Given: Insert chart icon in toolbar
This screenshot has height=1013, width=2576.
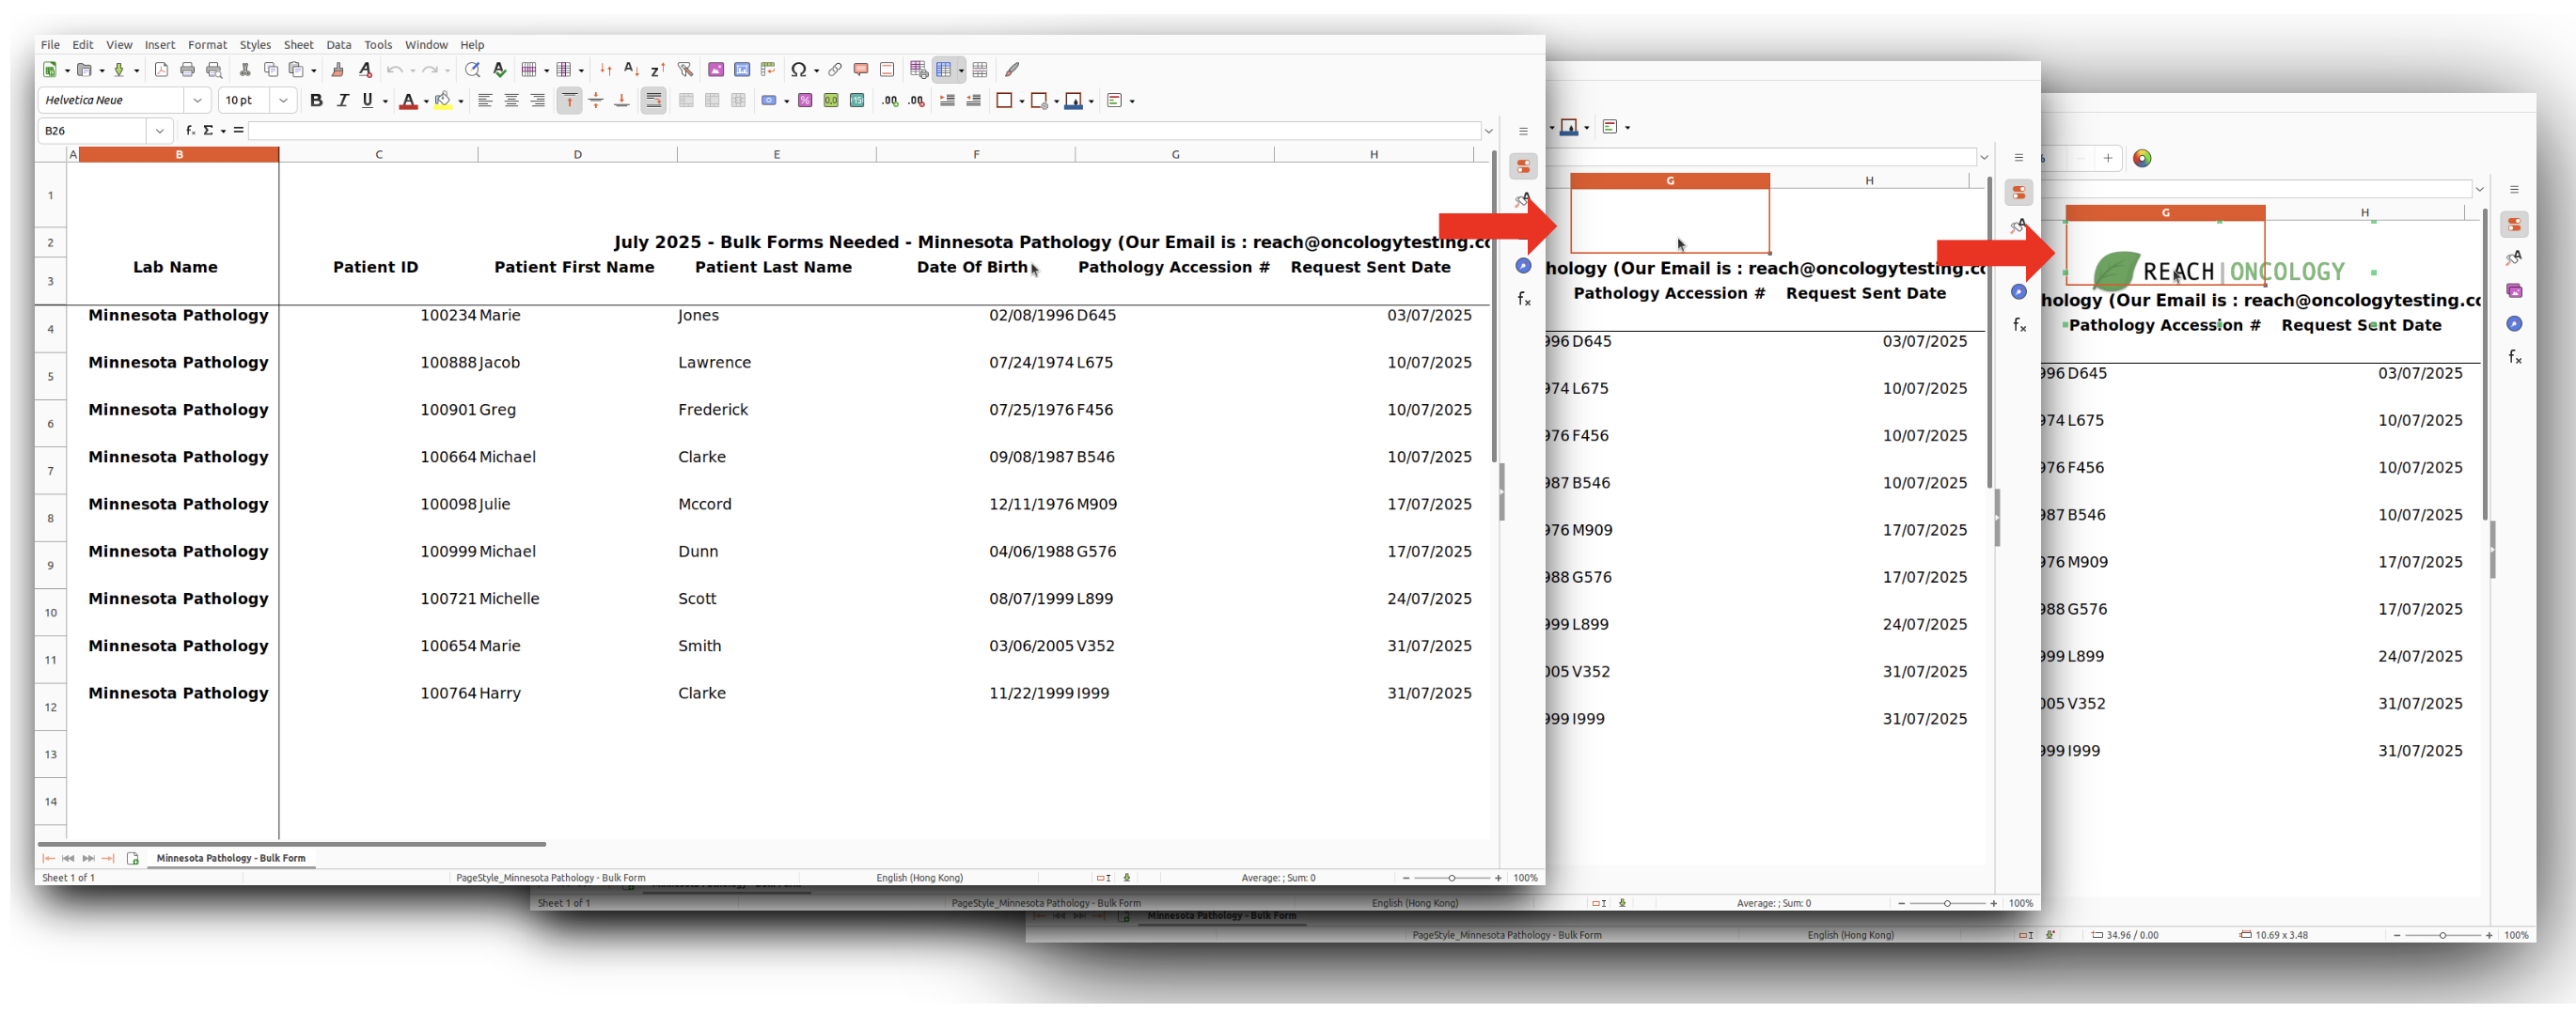Looking at the screenshot, I should click(742, 70).
